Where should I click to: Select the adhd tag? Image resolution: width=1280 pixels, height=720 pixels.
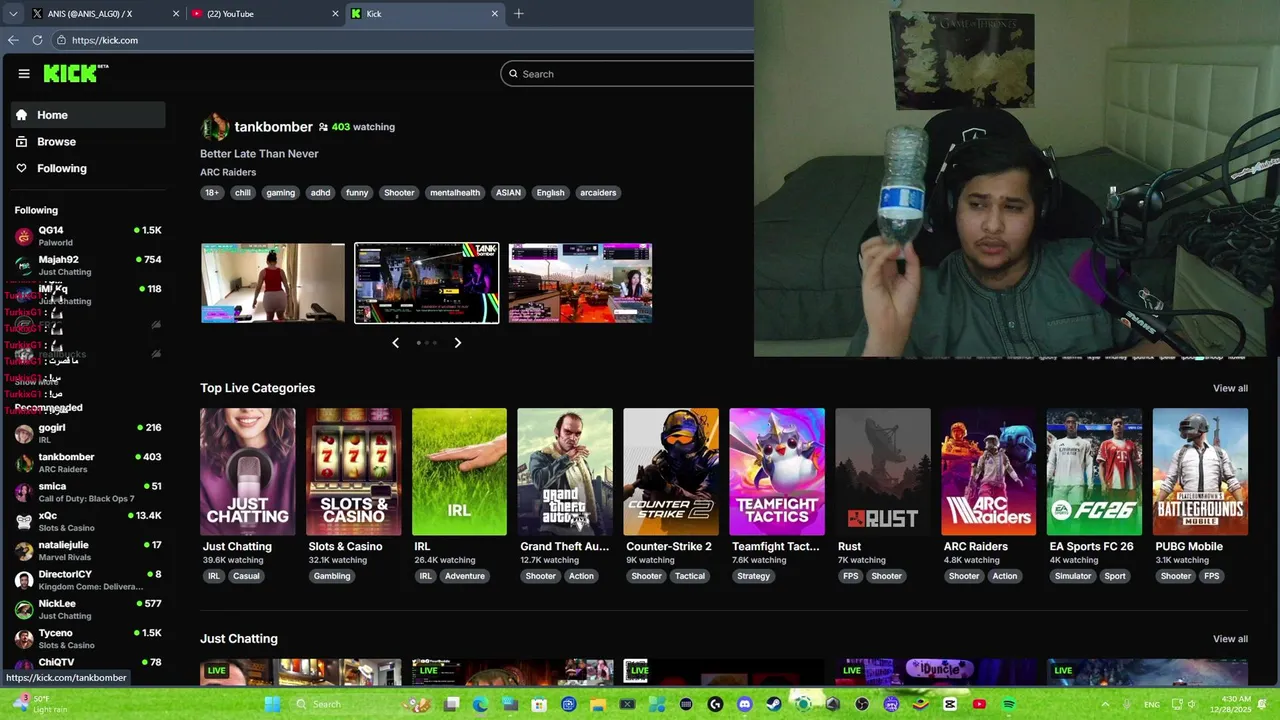(320, 193)
